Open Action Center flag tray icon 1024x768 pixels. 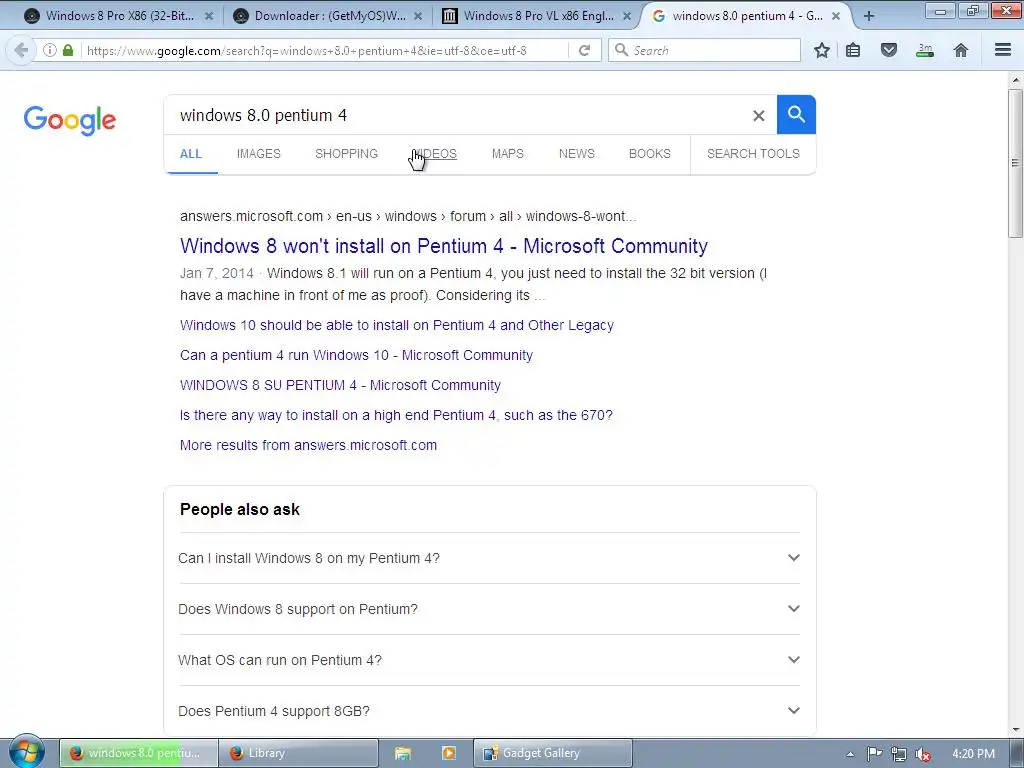coord(874,754)
